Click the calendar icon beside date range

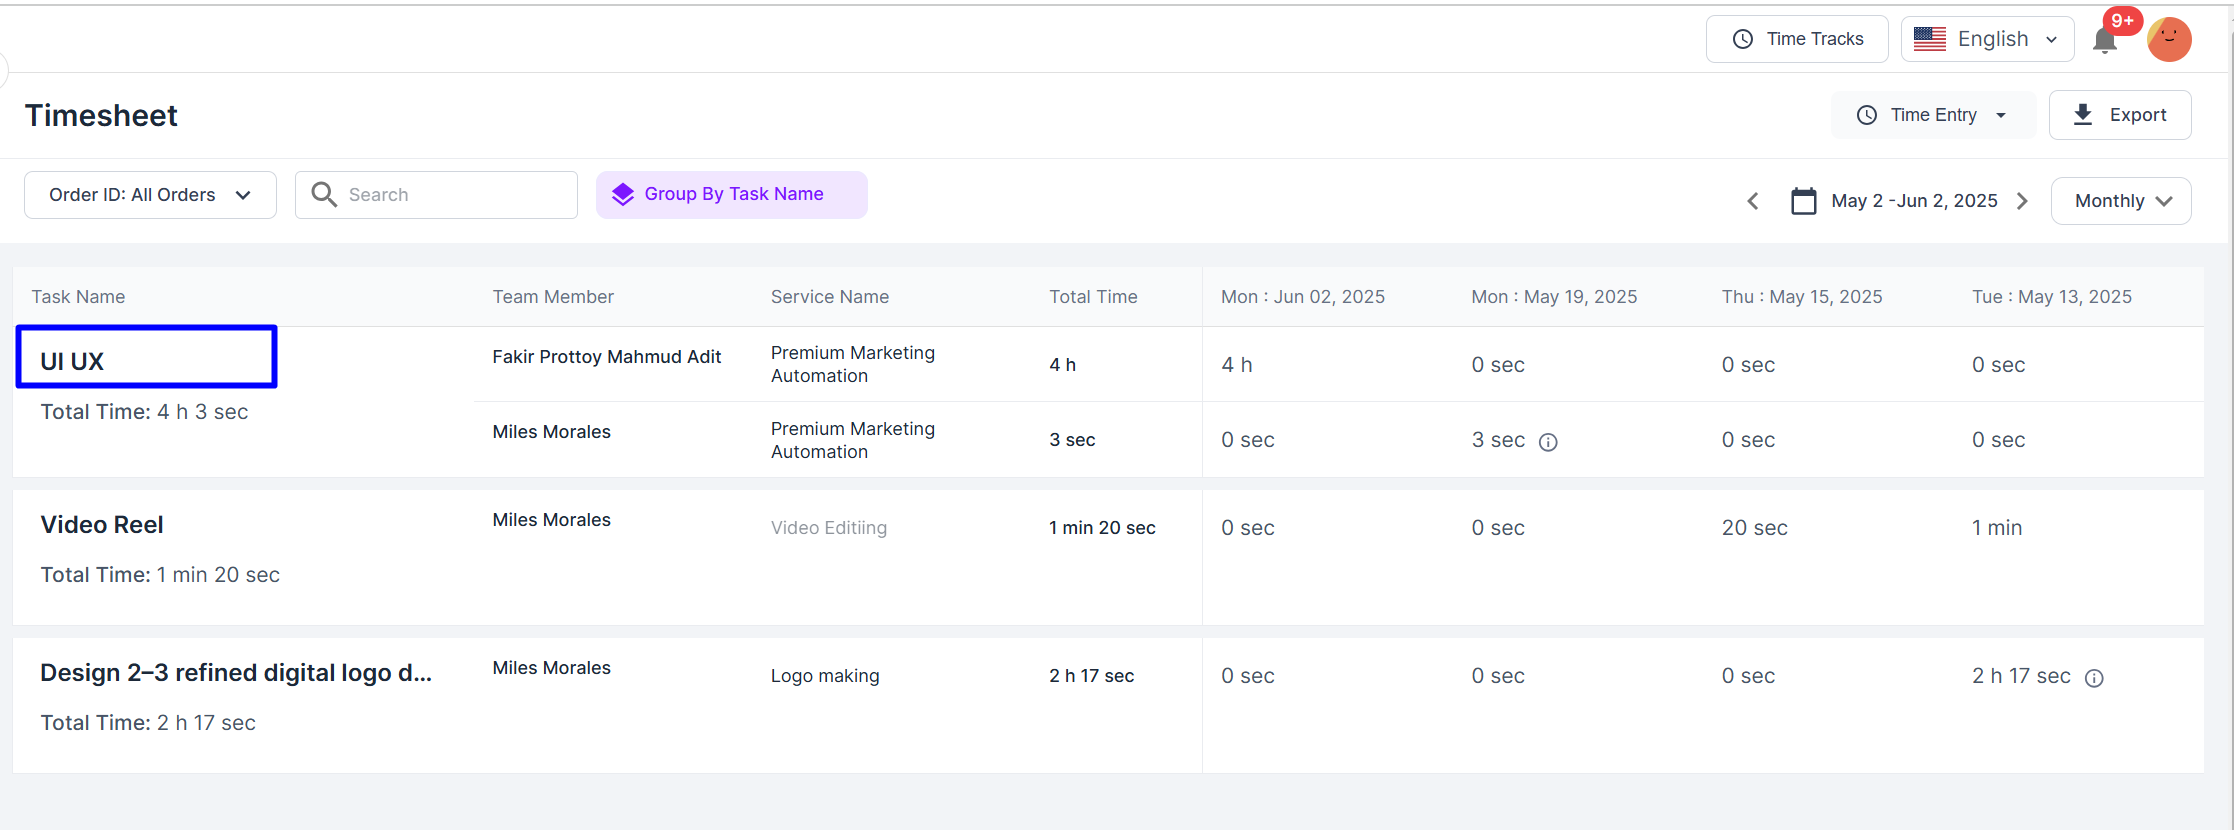pyautogui.click(x=1803, y=201)
